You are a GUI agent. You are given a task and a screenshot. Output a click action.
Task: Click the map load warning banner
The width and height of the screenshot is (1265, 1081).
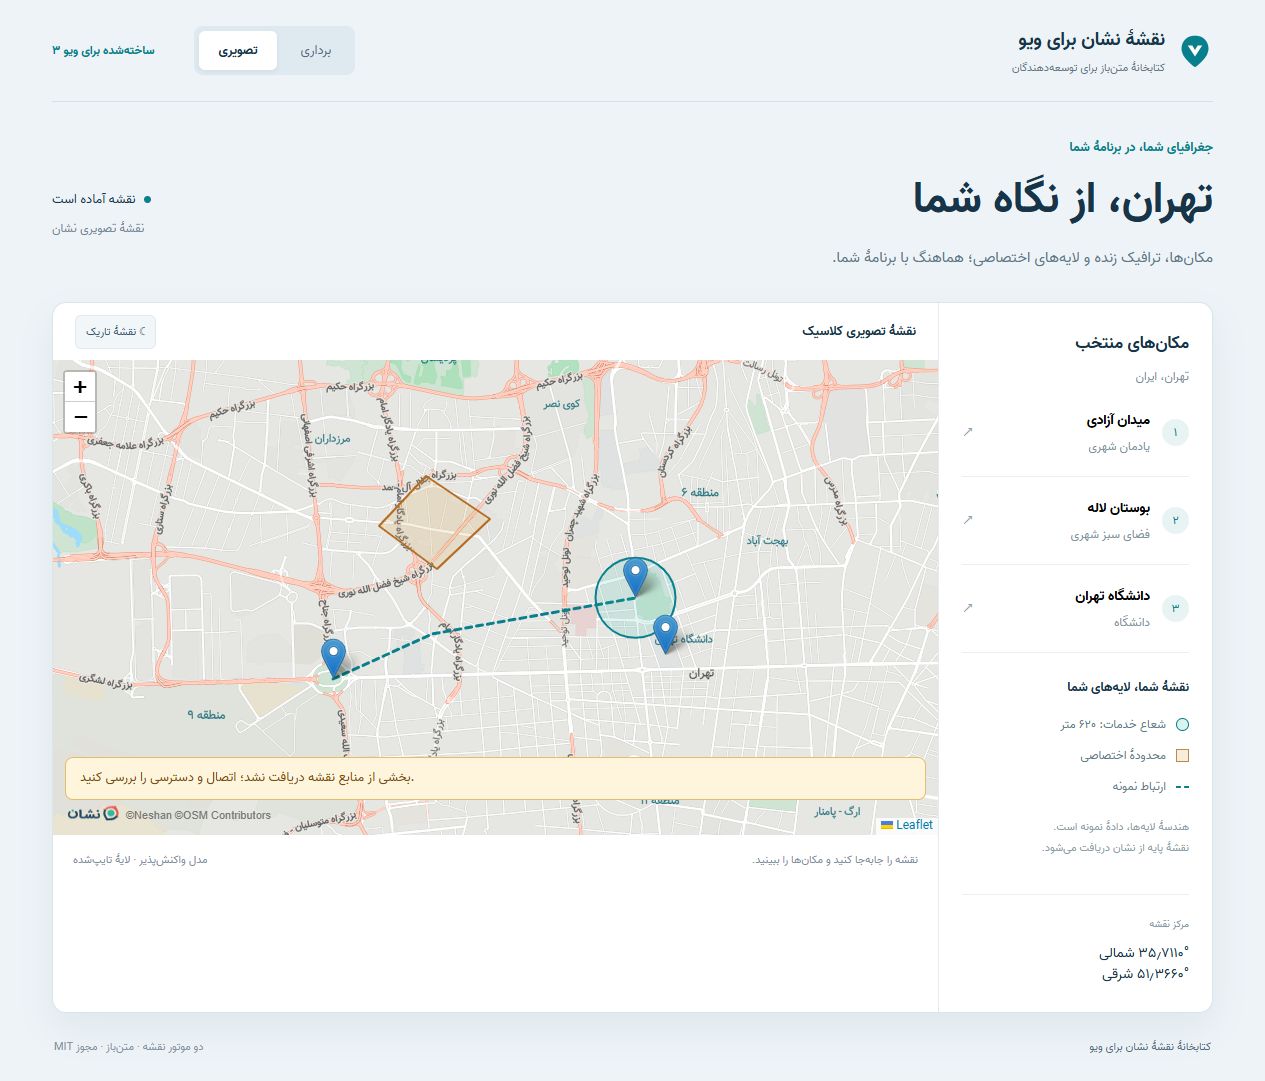click(x=495, y=778)
